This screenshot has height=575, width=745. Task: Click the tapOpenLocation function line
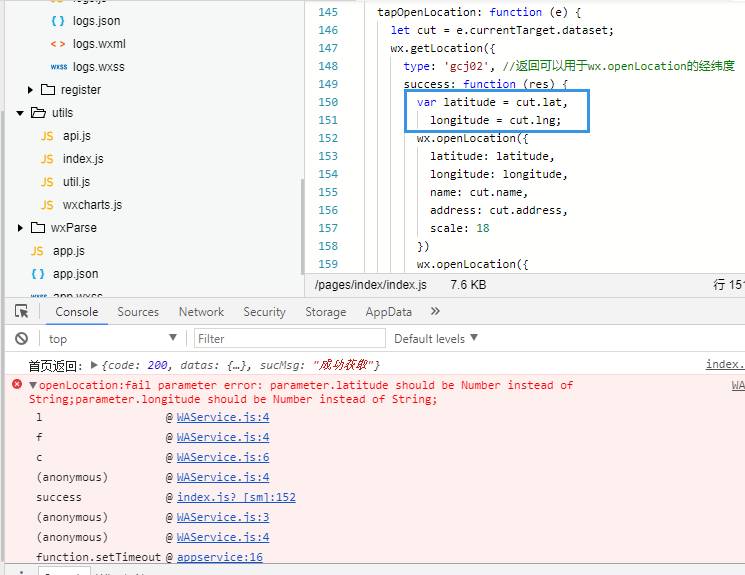479,12
